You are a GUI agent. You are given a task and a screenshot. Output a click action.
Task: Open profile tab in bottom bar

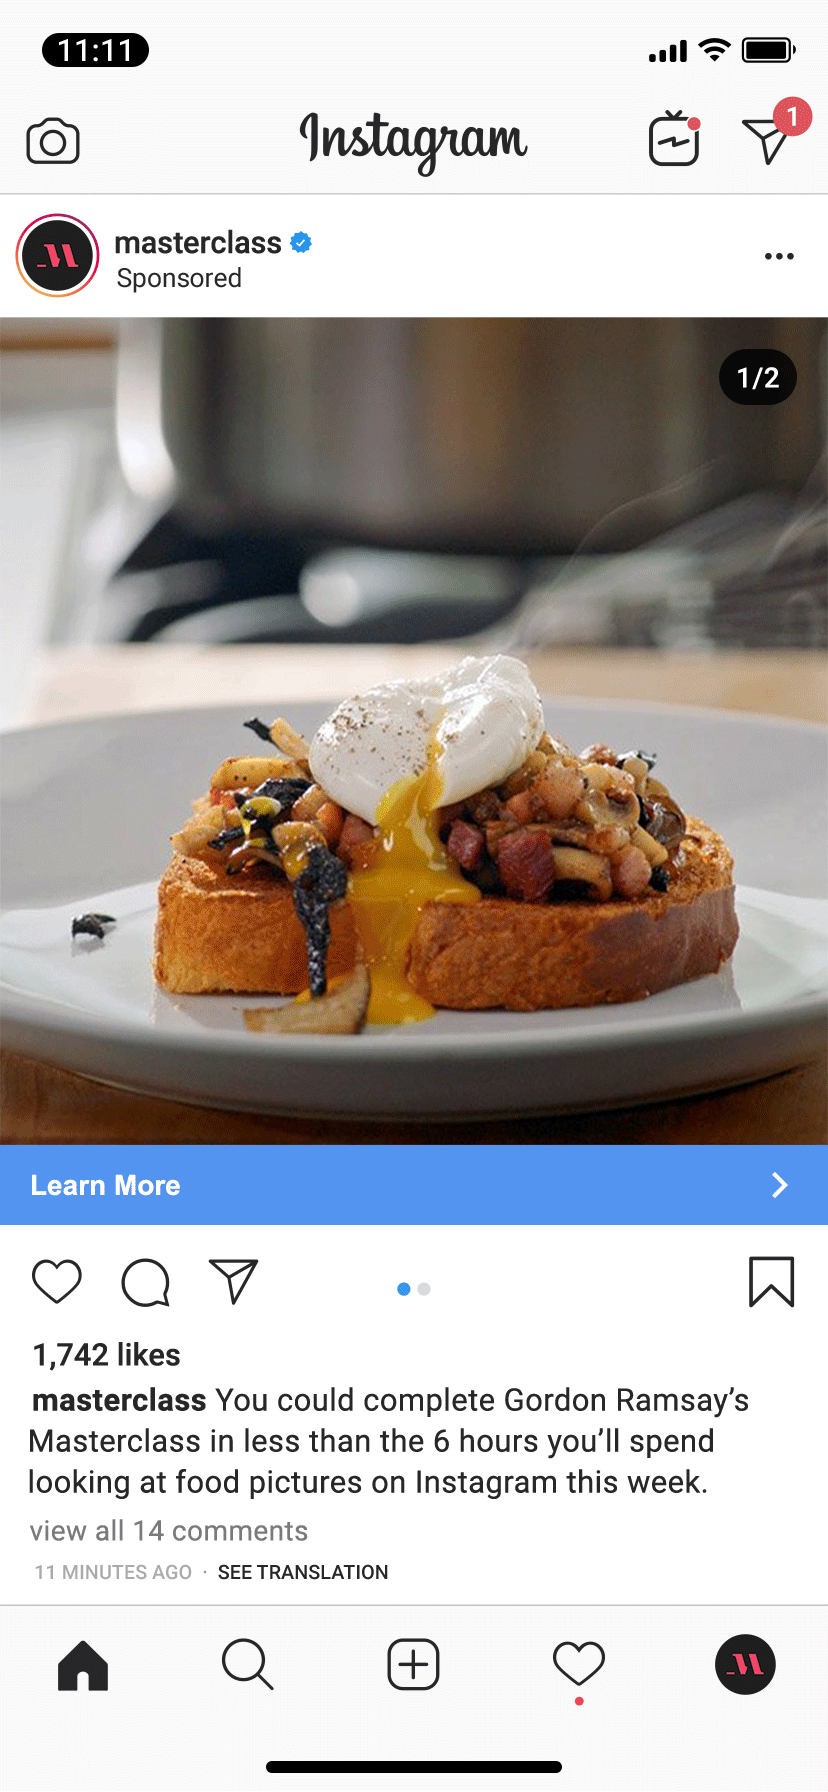[745, 1665]
